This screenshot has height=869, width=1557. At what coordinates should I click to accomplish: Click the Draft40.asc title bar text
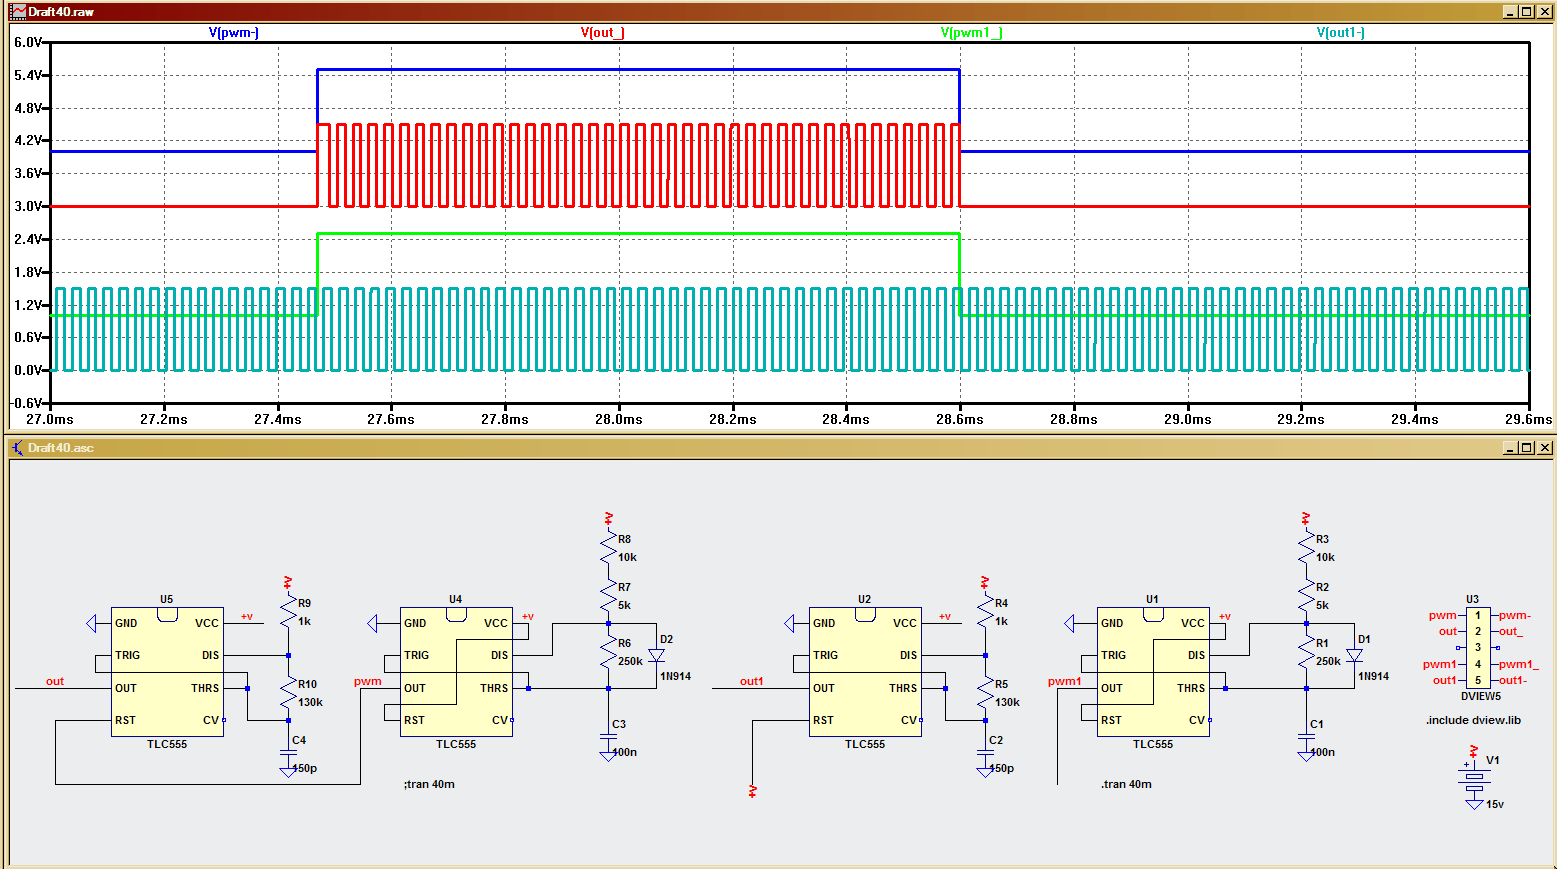pyautogui.click(x=61, y=447)
